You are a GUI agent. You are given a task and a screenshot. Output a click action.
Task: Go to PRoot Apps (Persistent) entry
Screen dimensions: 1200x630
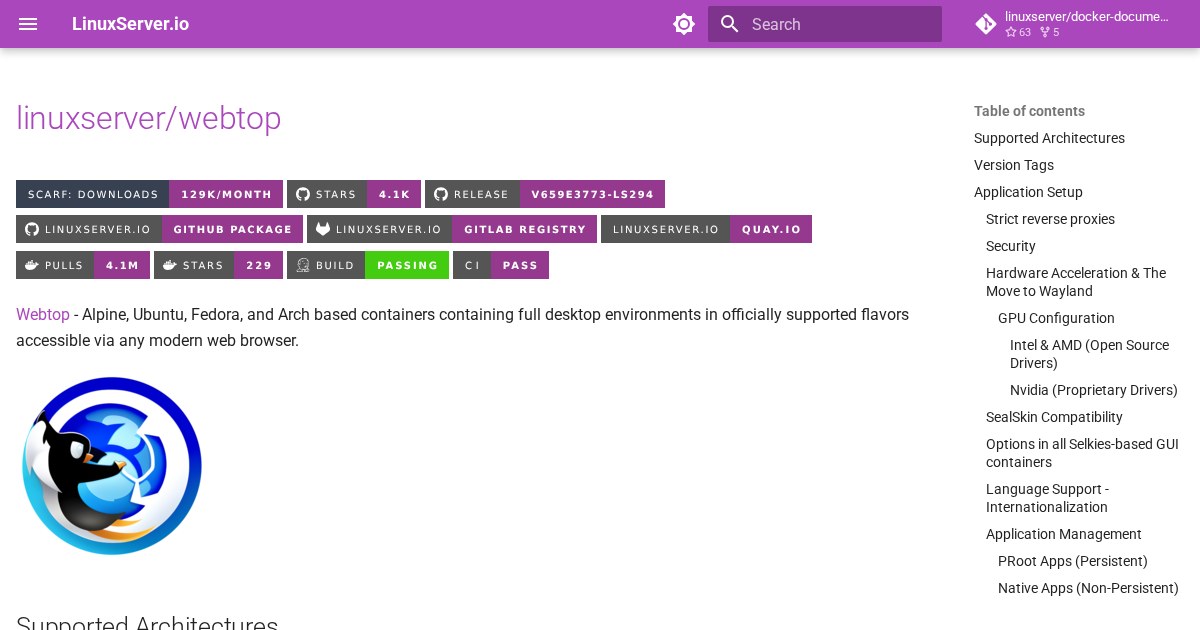(1073, 561)
